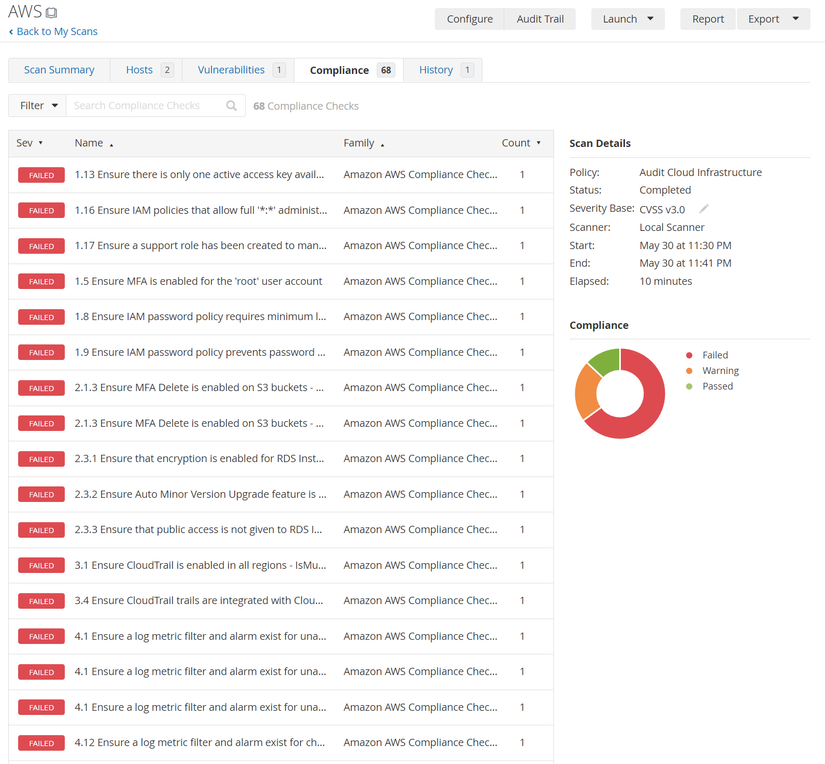Sort by the Family column header
This screenshot has height=764, width=825.
coord(364,143)
